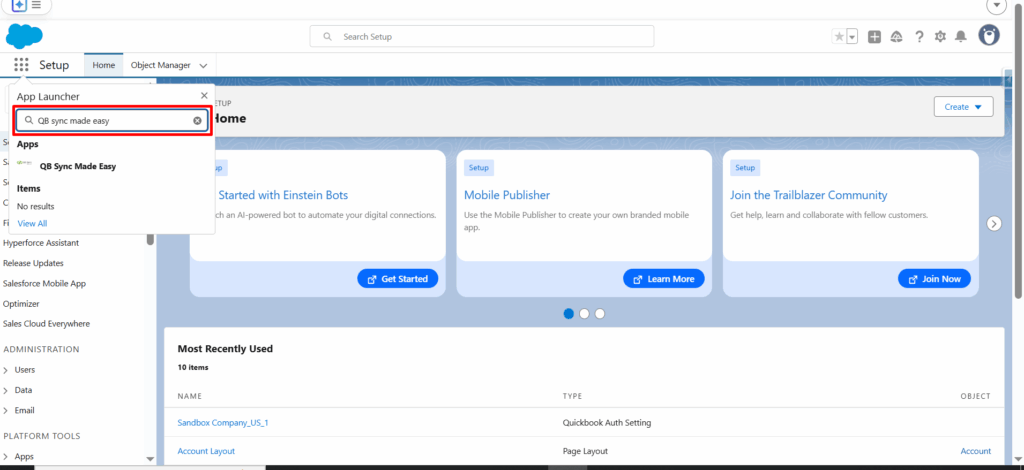This screenshot has width=1024, height=470.
Task: Click the sidebar scroll down arrow
Action: click(150, 460)
